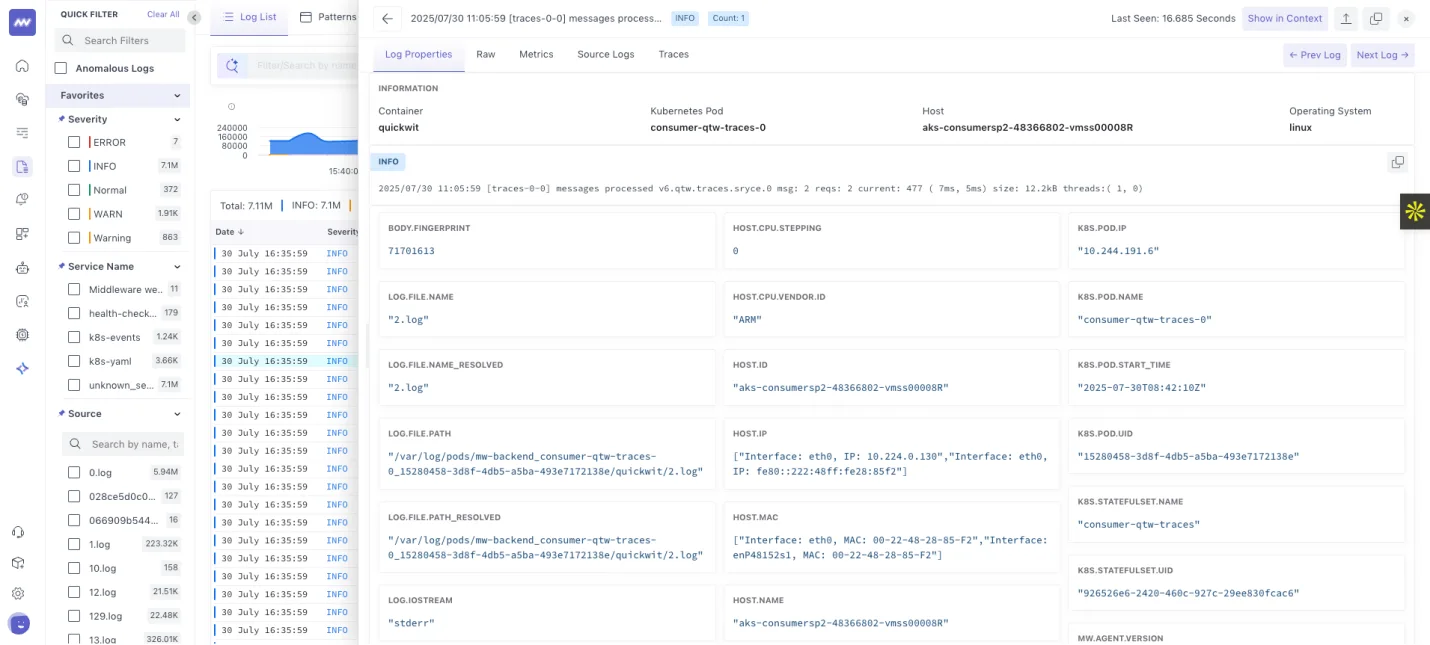Check the 0.log source filter
The width and height of the screenshot is (1430, 645).
click(74, 472)
